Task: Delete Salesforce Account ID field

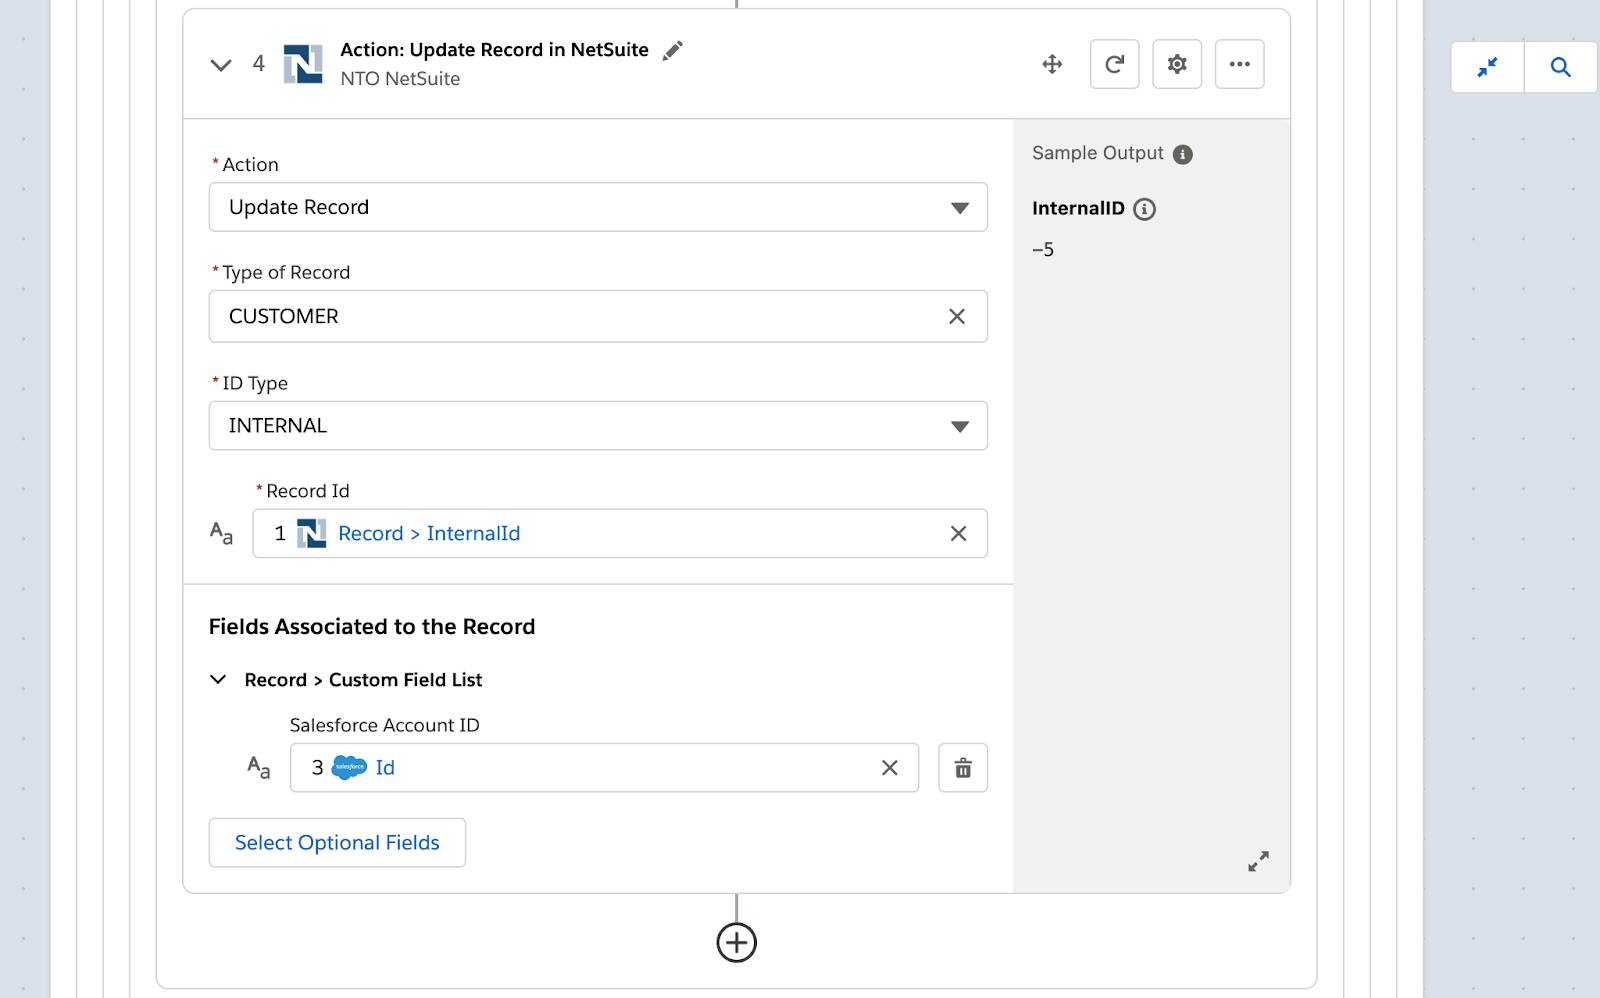Action: (963, 768)
